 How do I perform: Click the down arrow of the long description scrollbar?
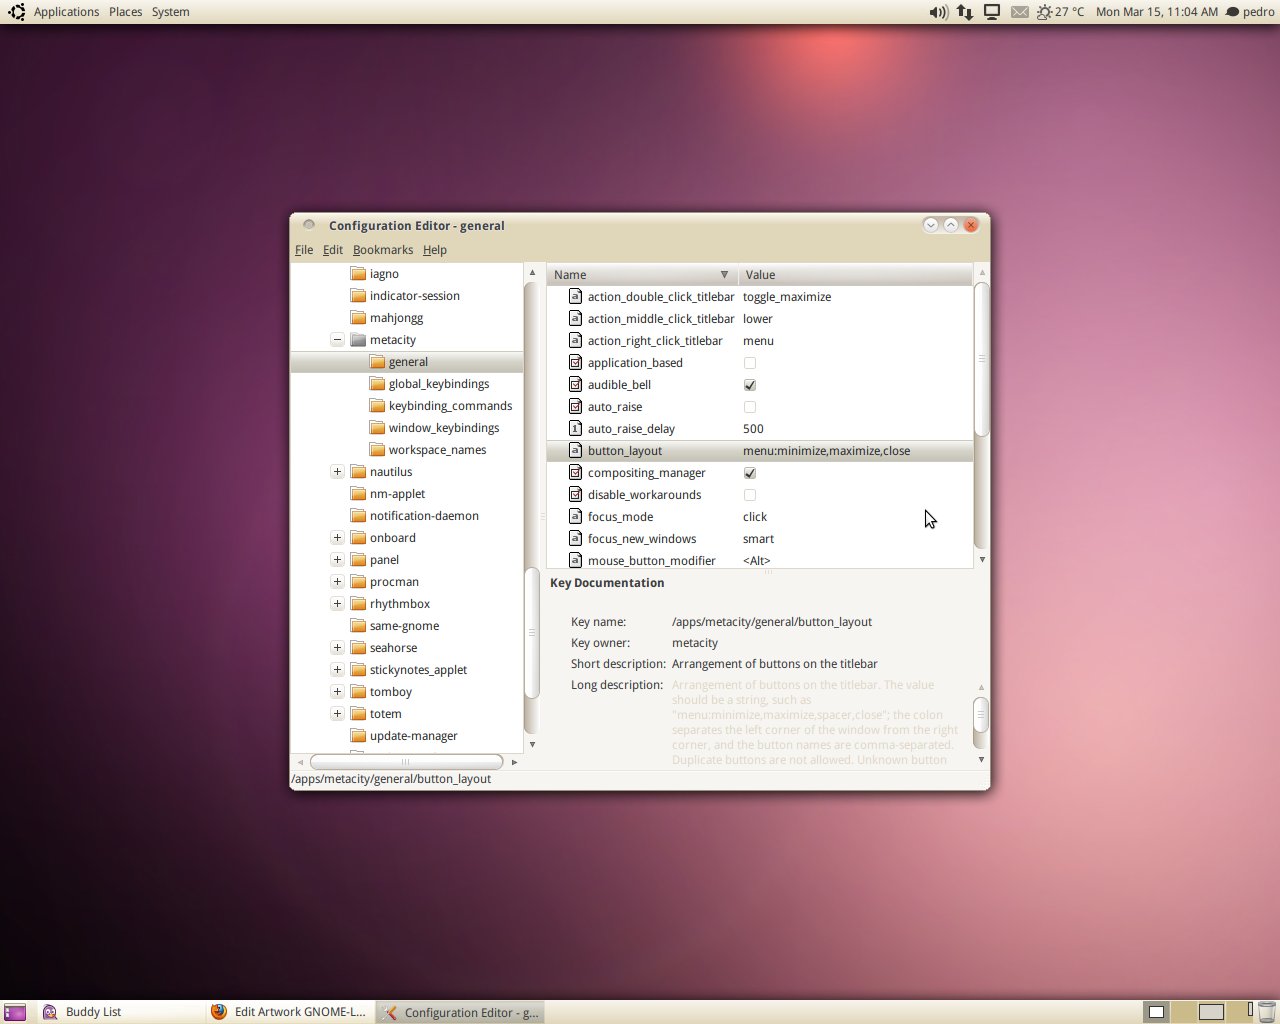pos(981,760)
